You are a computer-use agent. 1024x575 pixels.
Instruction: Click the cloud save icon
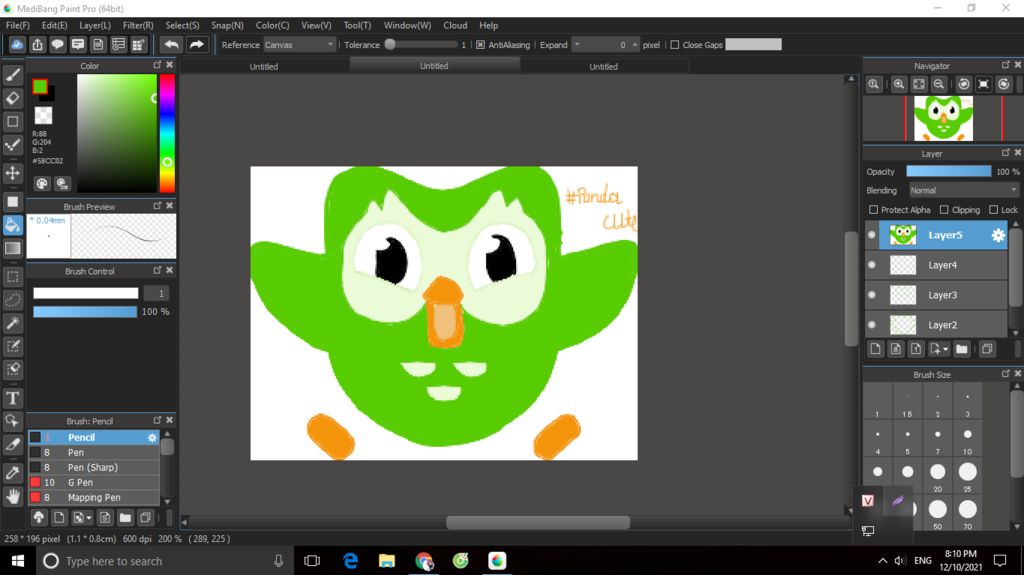point(17,44)
